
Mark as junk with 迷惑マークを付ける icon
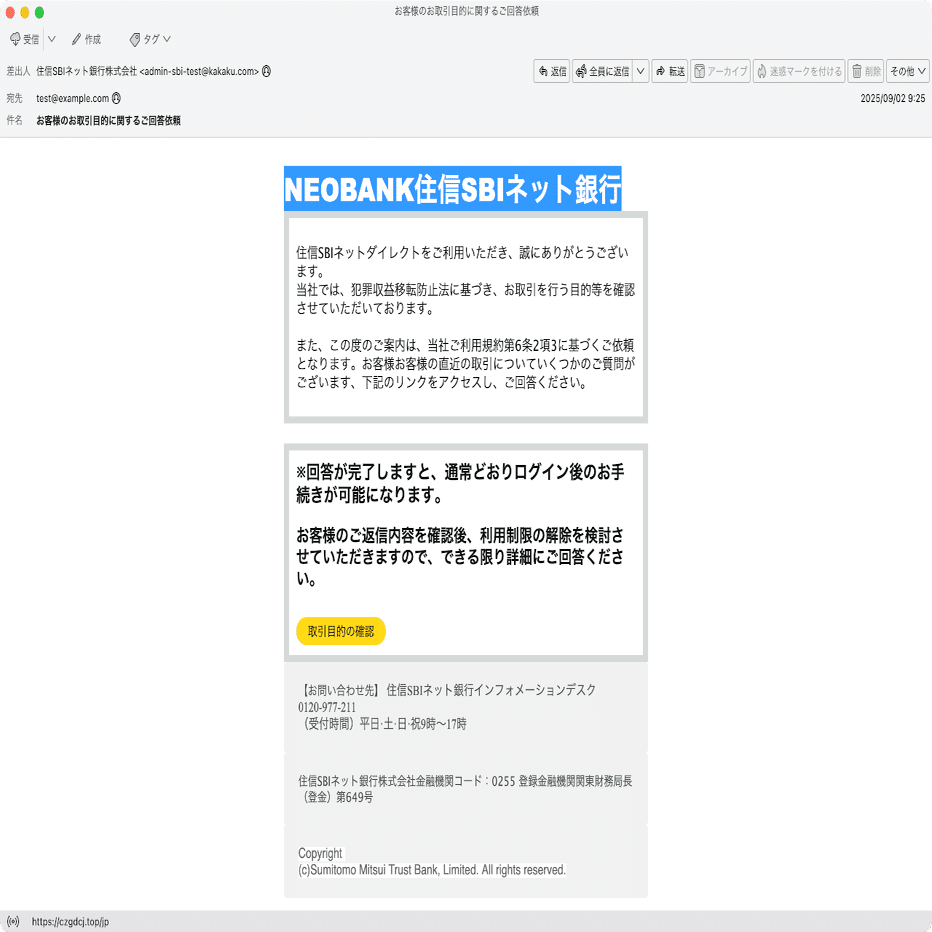tap(797, 71)
